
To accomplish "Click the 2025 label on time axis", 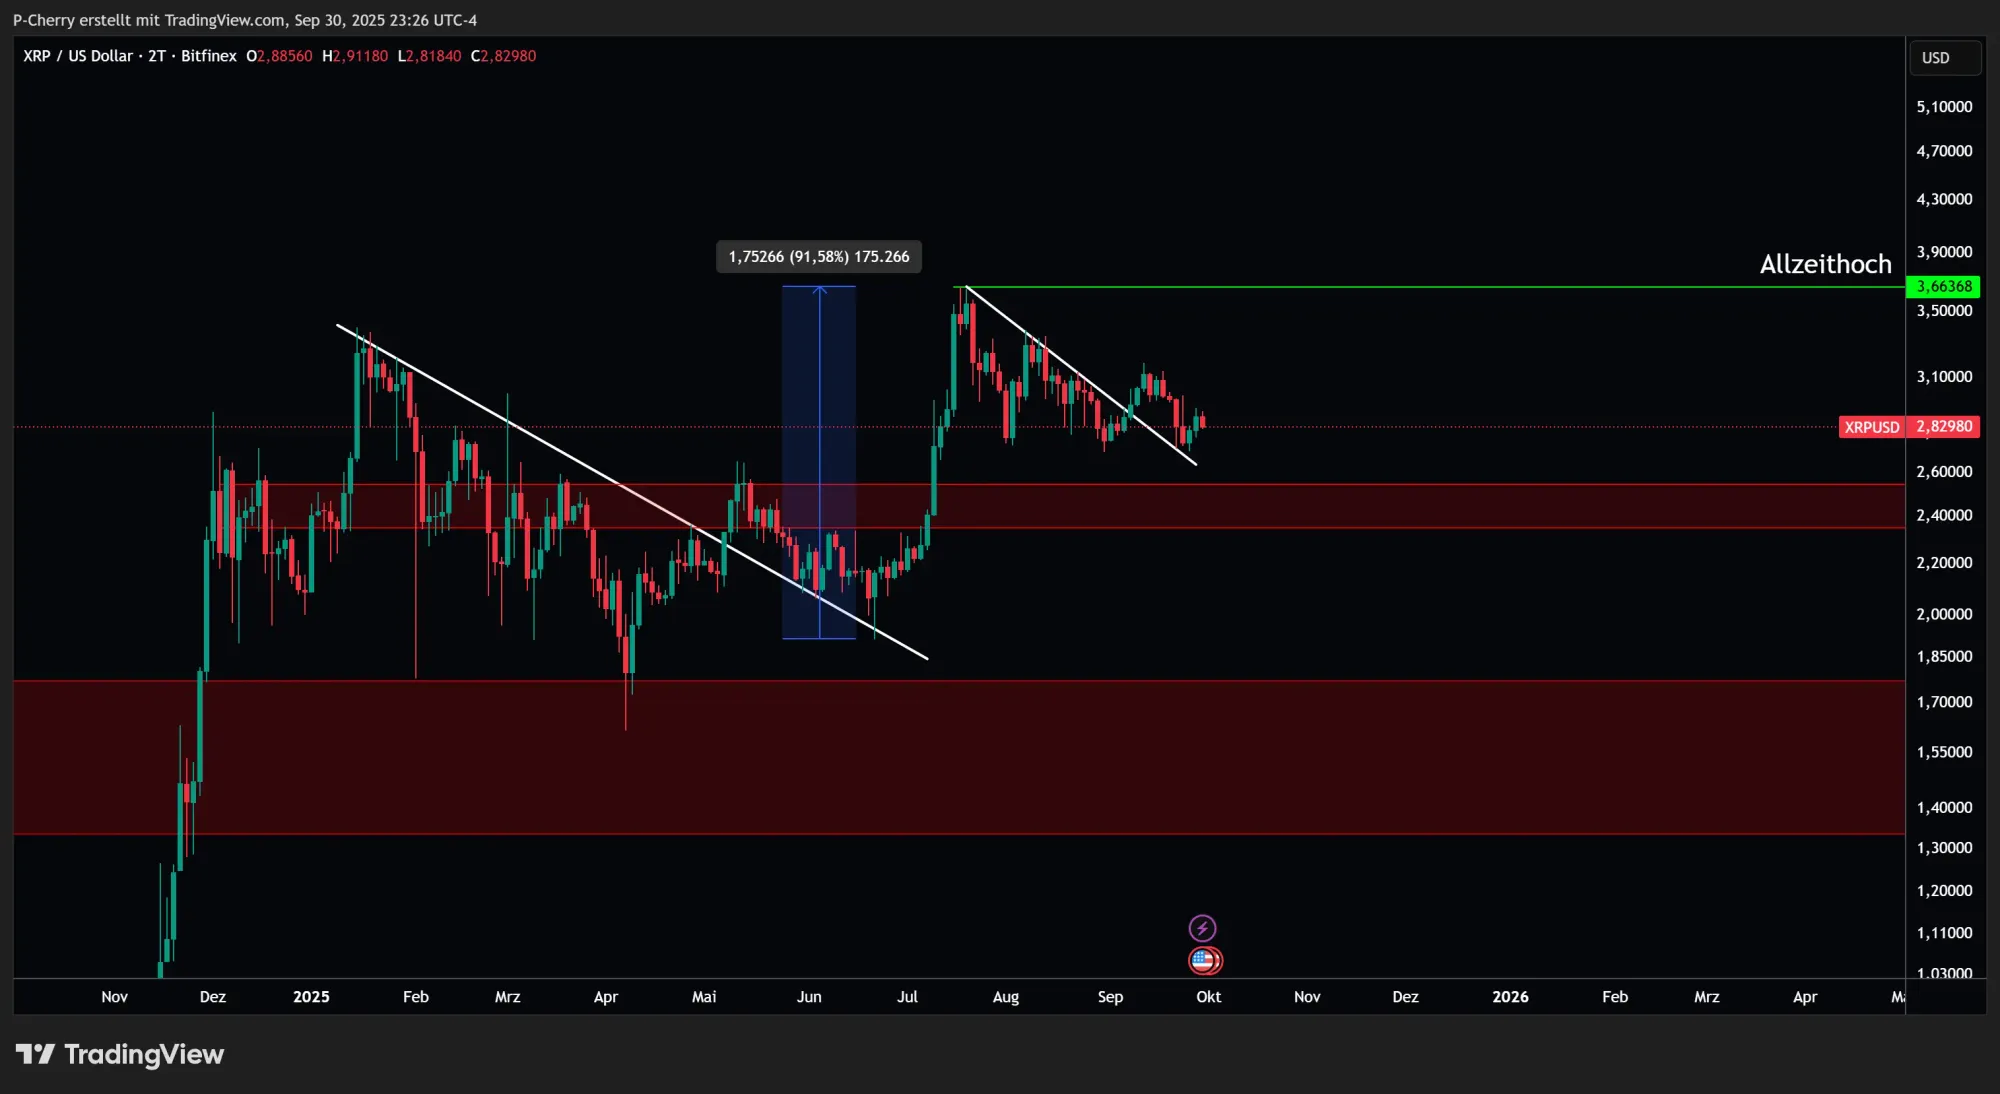I will [x=311, y=997].
